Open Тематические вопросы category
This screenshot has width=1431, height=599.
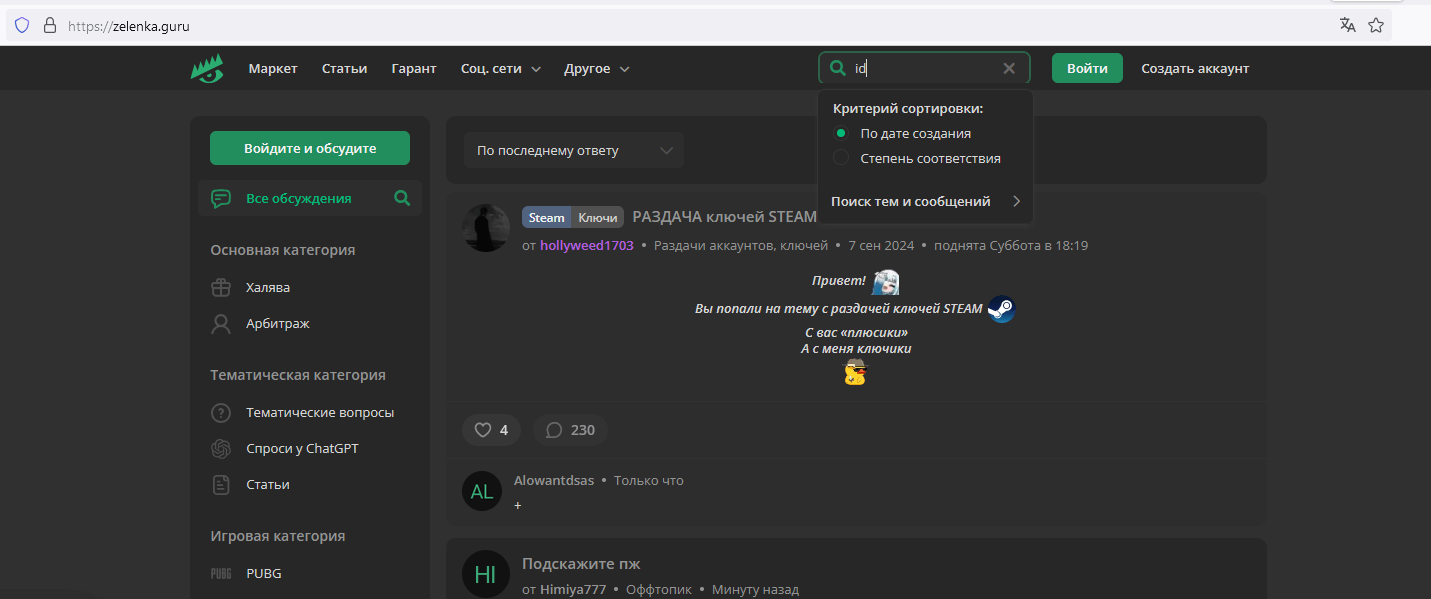320,412
